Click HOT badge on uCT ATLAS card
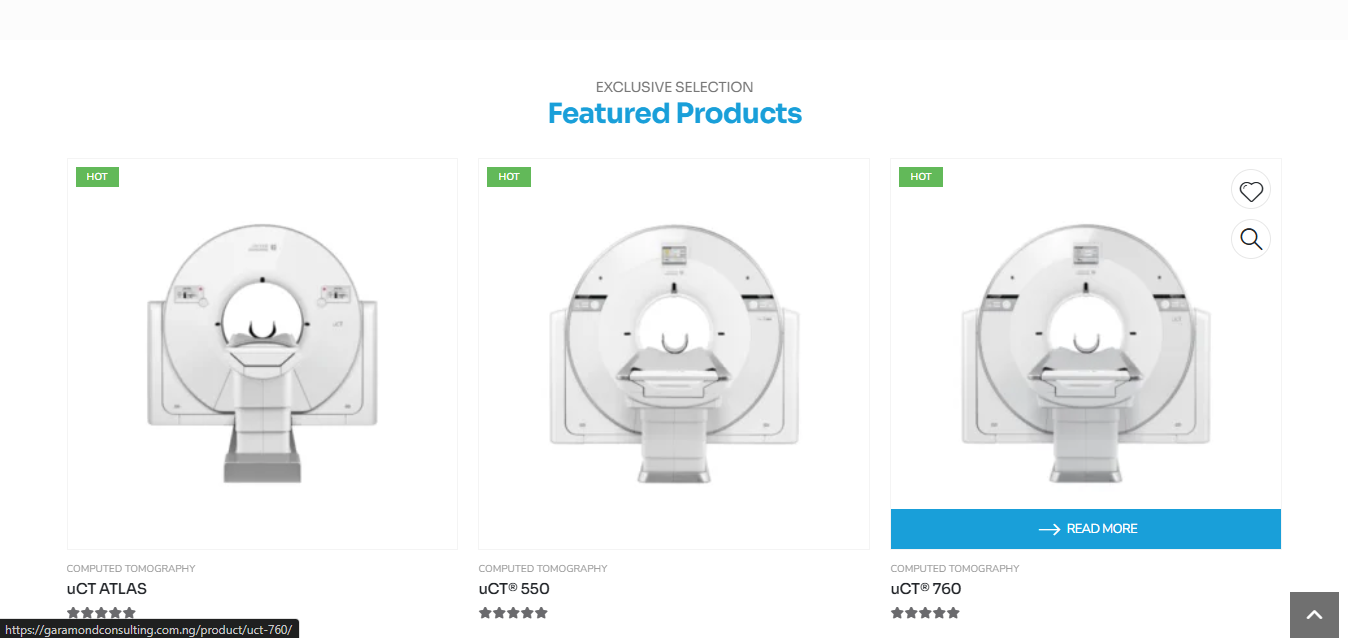The image size is (1348, 638). pyautogui.click(x=97, y=177)
